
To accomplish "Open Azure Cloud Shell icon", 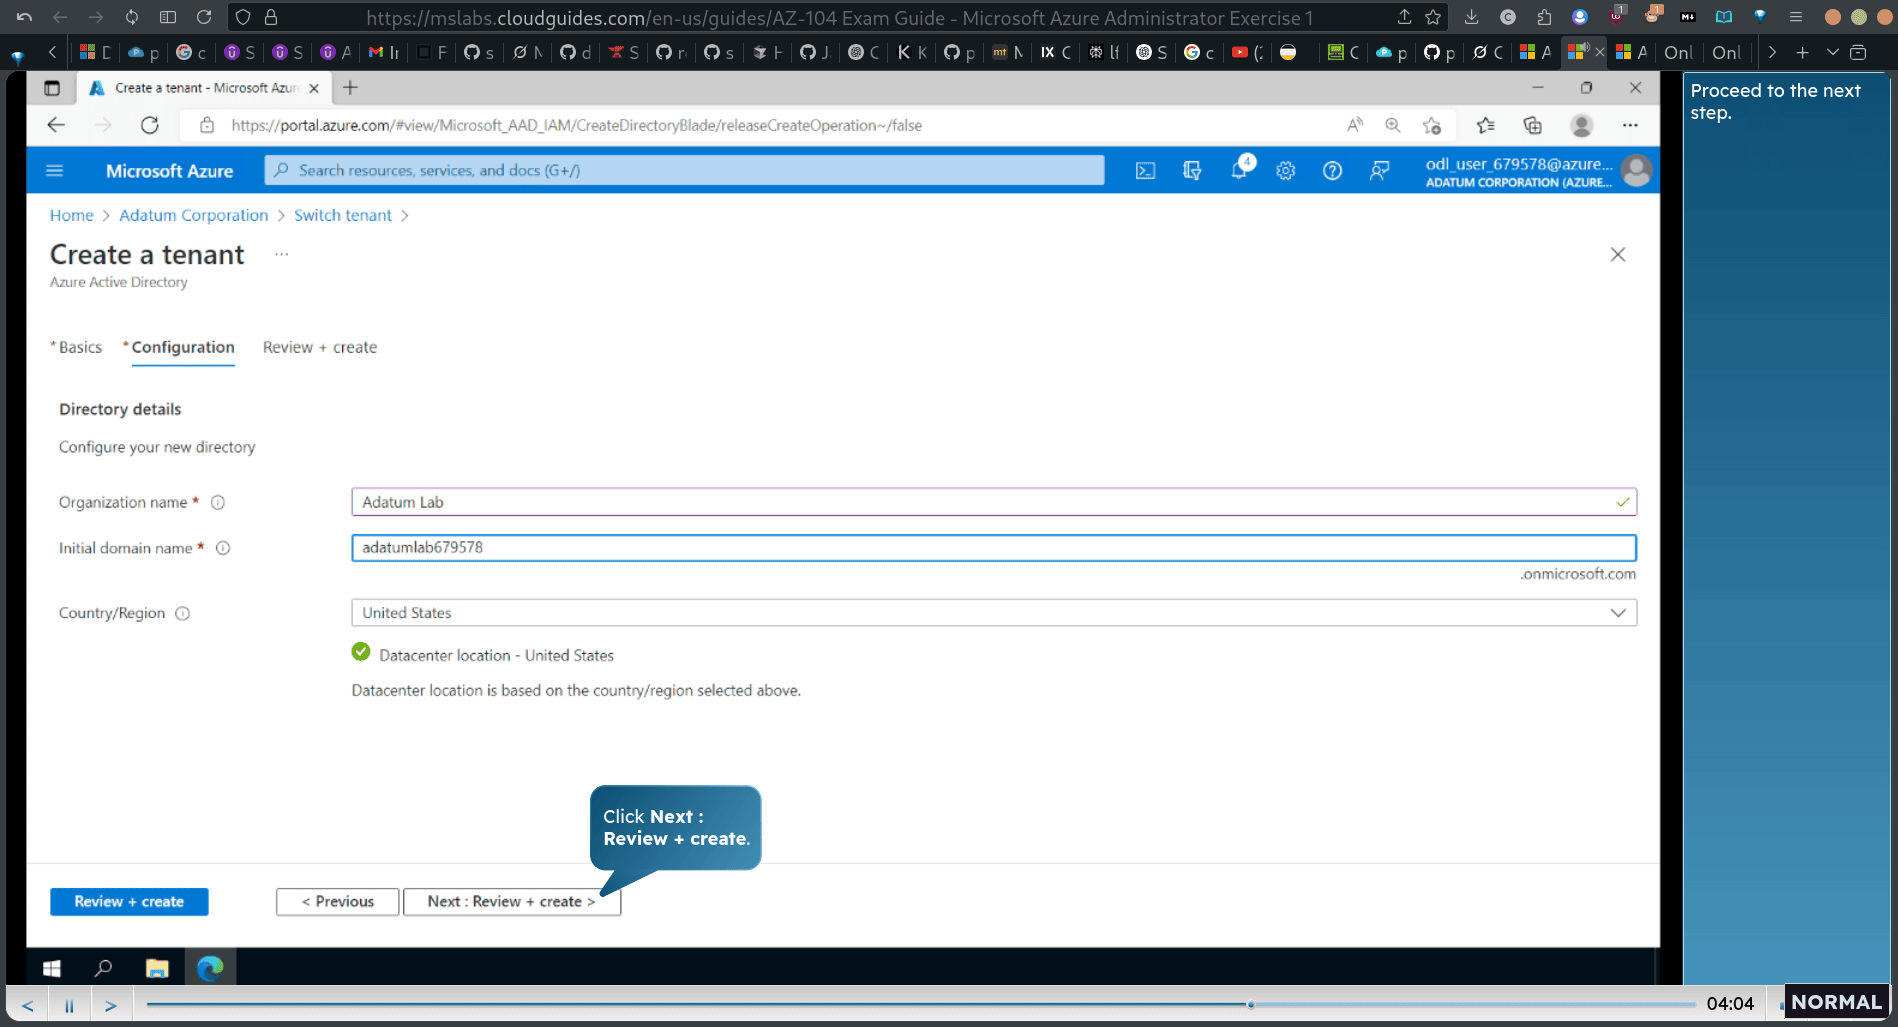I will [1145, 171].
